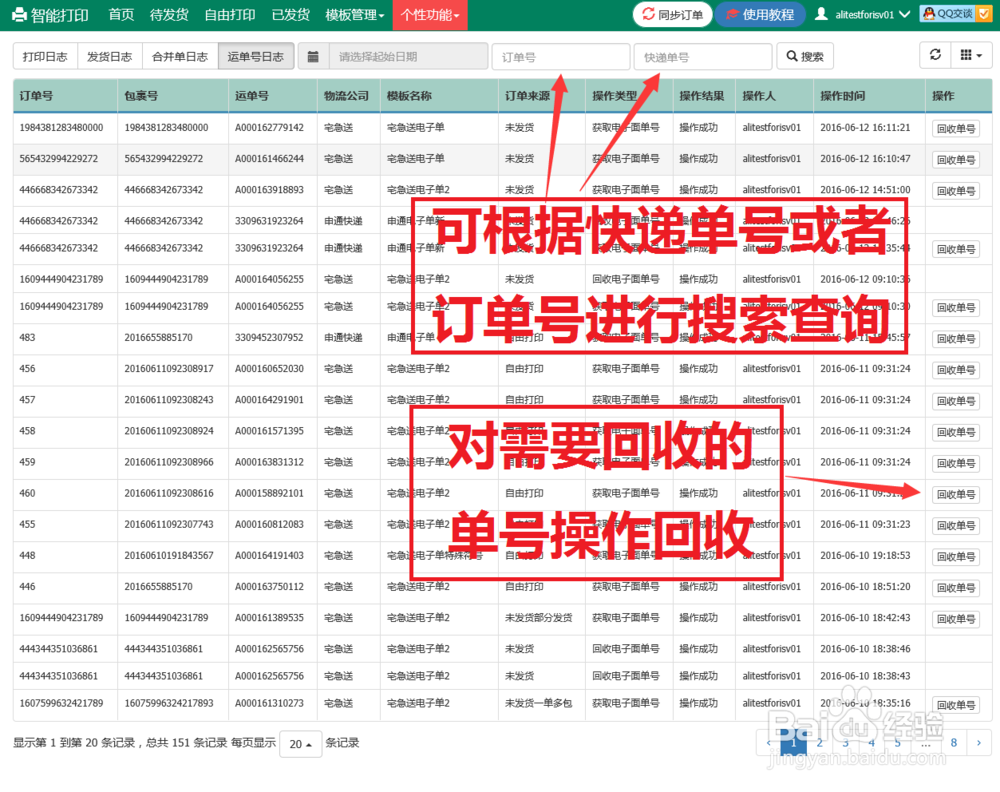Click the 回收单号 button on the first row

(957, 128)
